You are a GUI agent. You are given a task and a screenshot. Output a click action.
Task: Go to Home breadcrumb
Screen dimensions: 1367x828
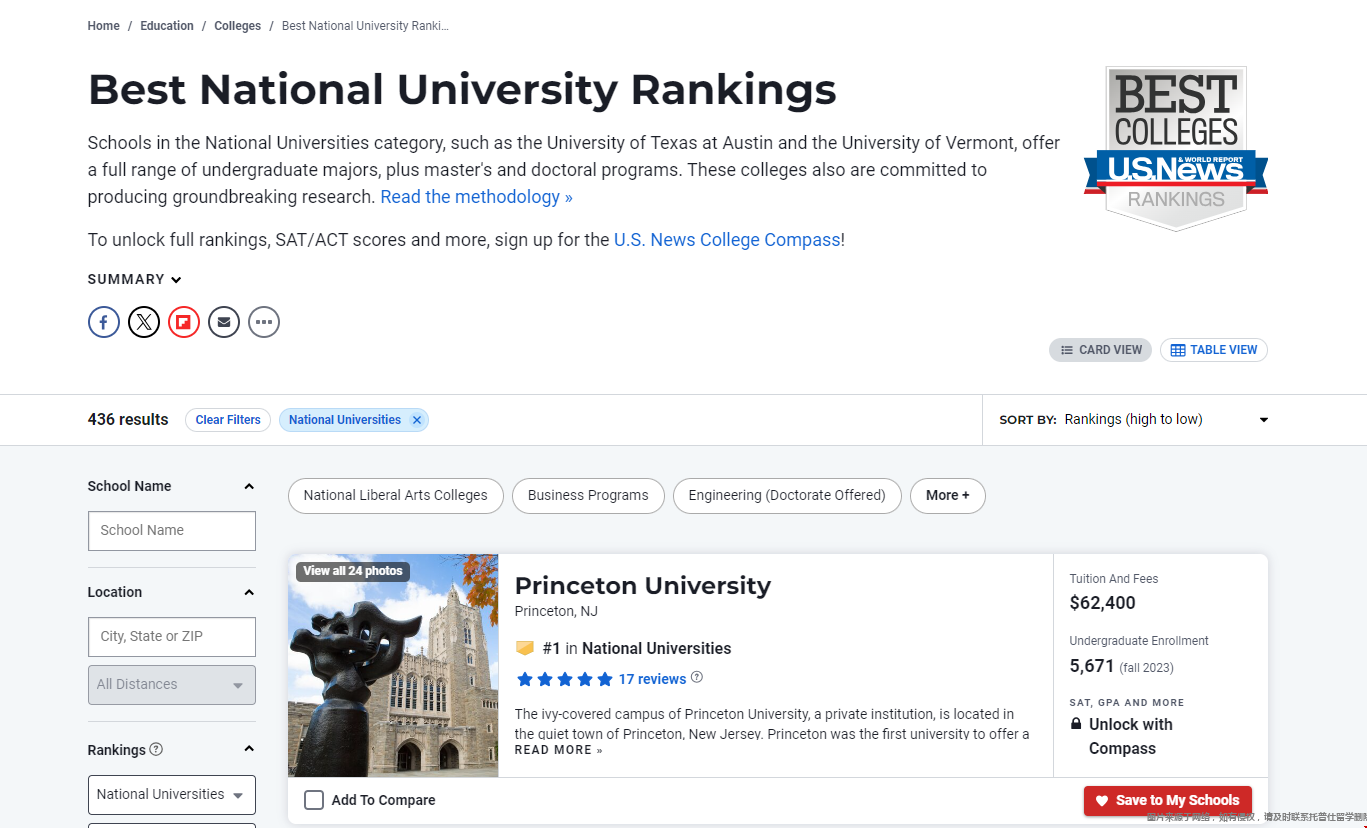click(104, 26)
